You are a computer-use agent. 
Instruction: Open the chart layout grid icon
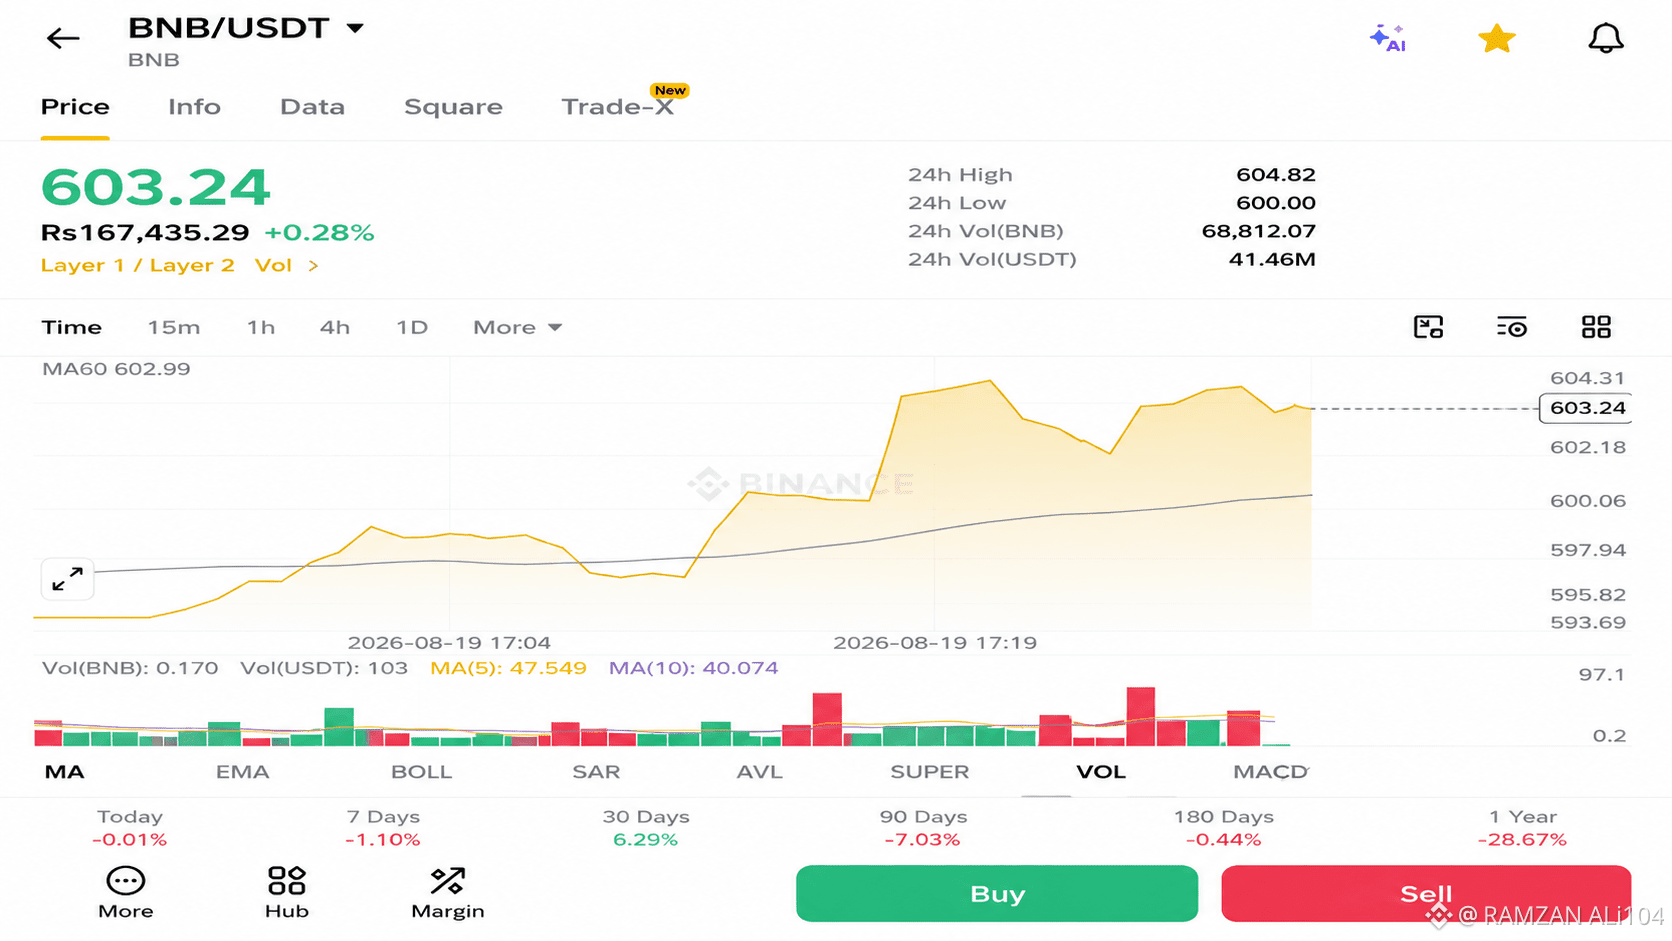click(x=1596, y=327)
